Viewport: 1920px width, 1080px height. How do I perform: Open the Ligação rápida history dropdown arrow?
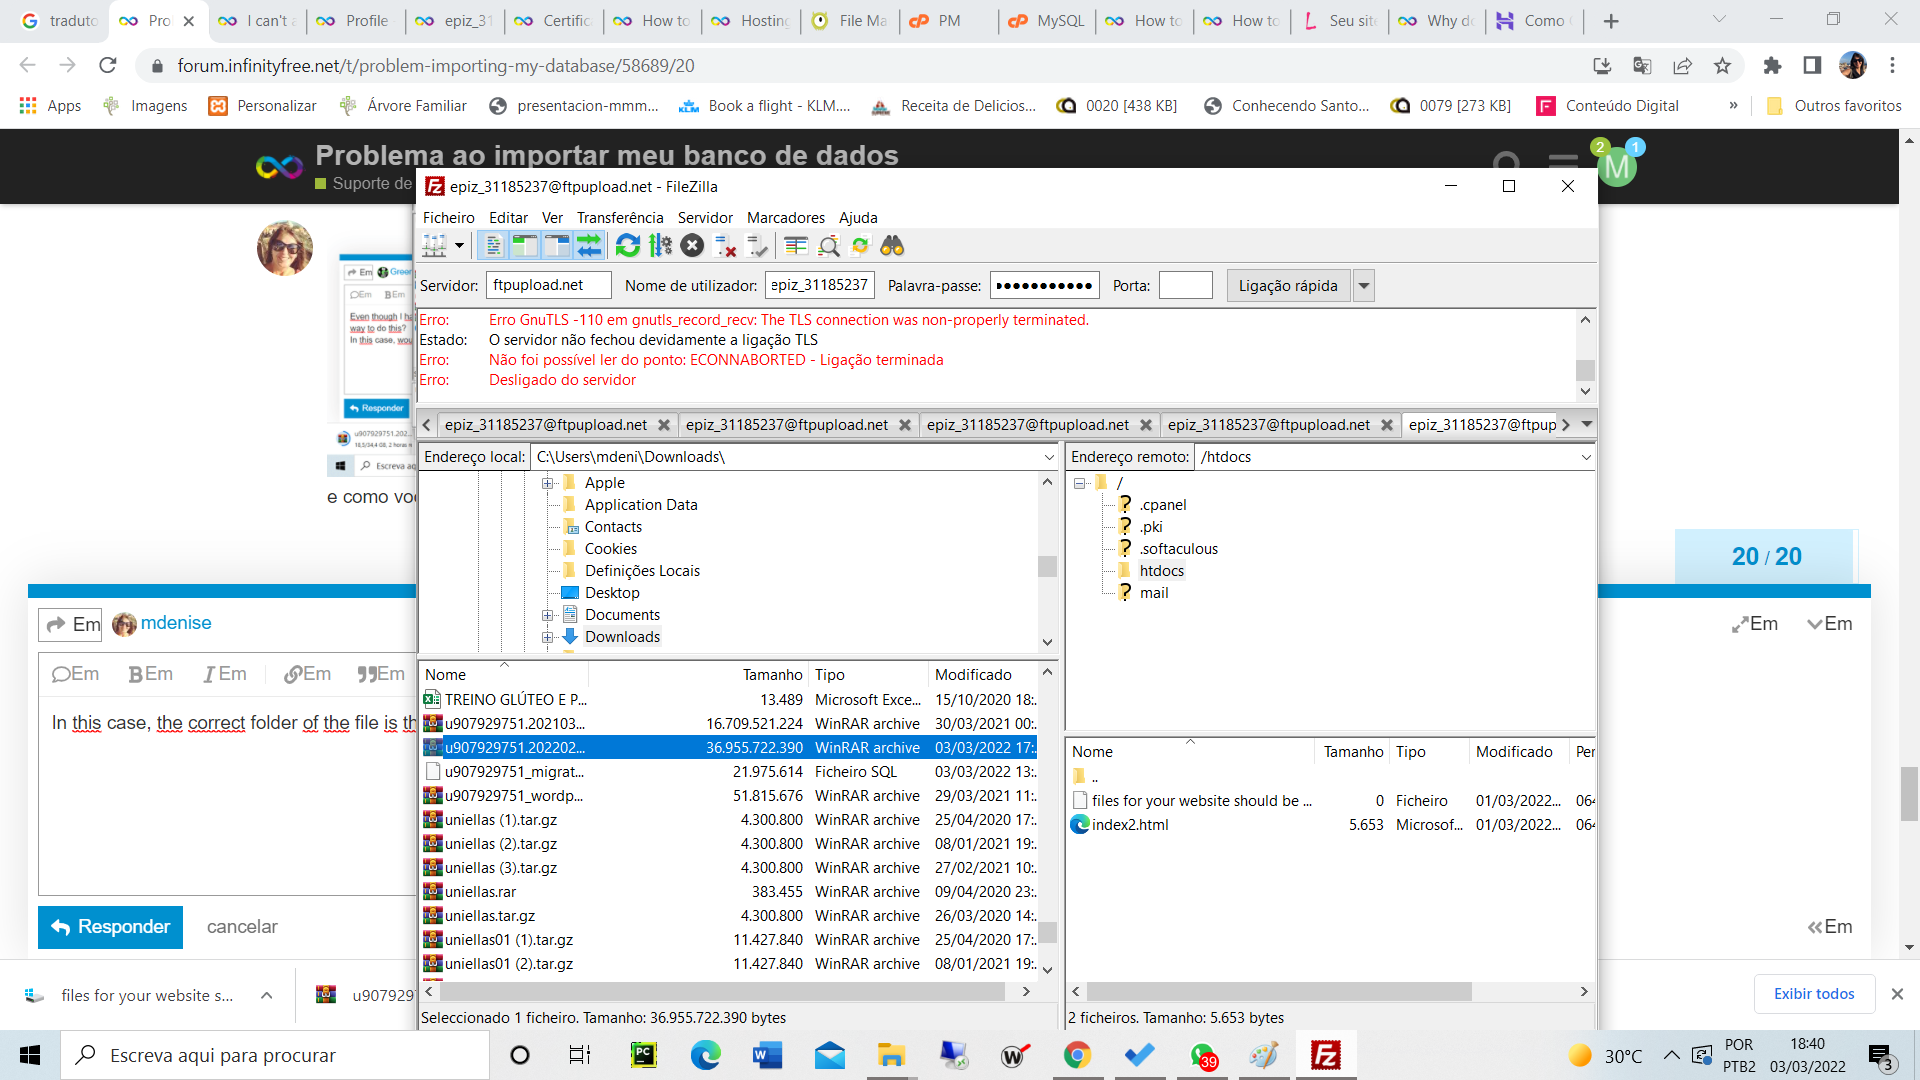(x=1363, y=286)
